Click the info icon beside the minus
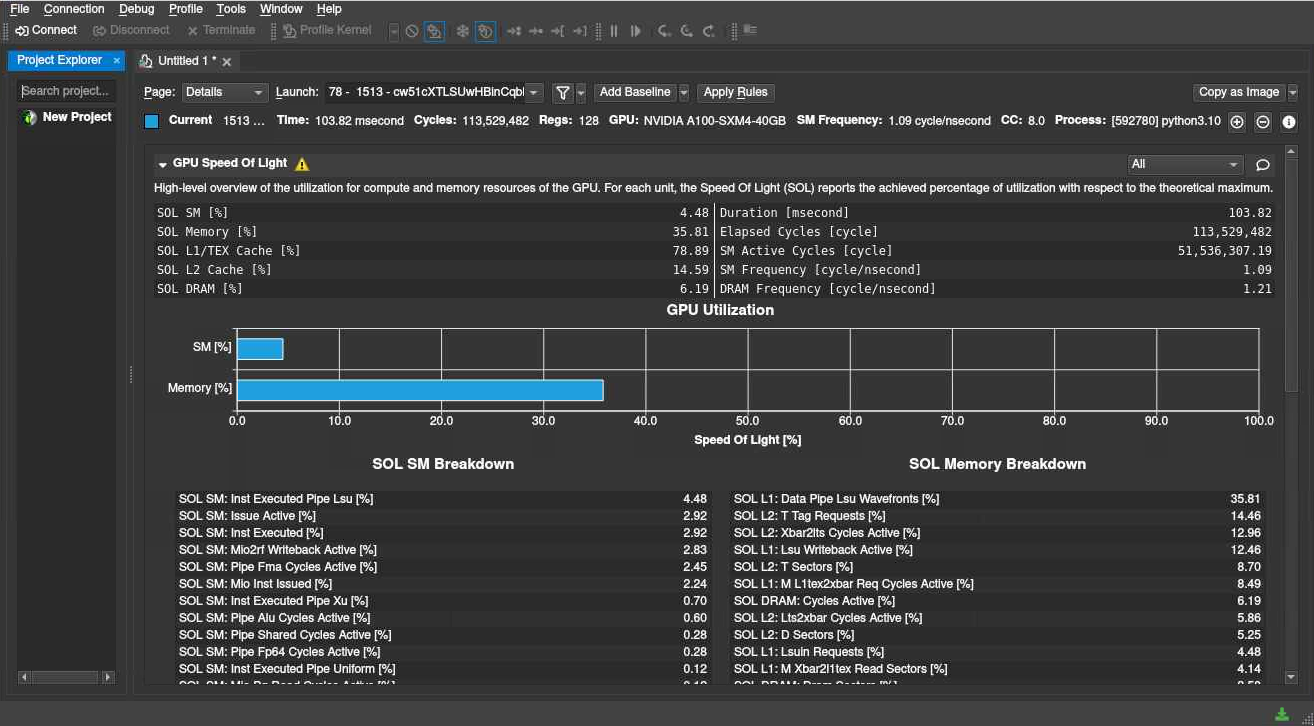This screenshot has height=726, width=1314. tap(1289, 122)
